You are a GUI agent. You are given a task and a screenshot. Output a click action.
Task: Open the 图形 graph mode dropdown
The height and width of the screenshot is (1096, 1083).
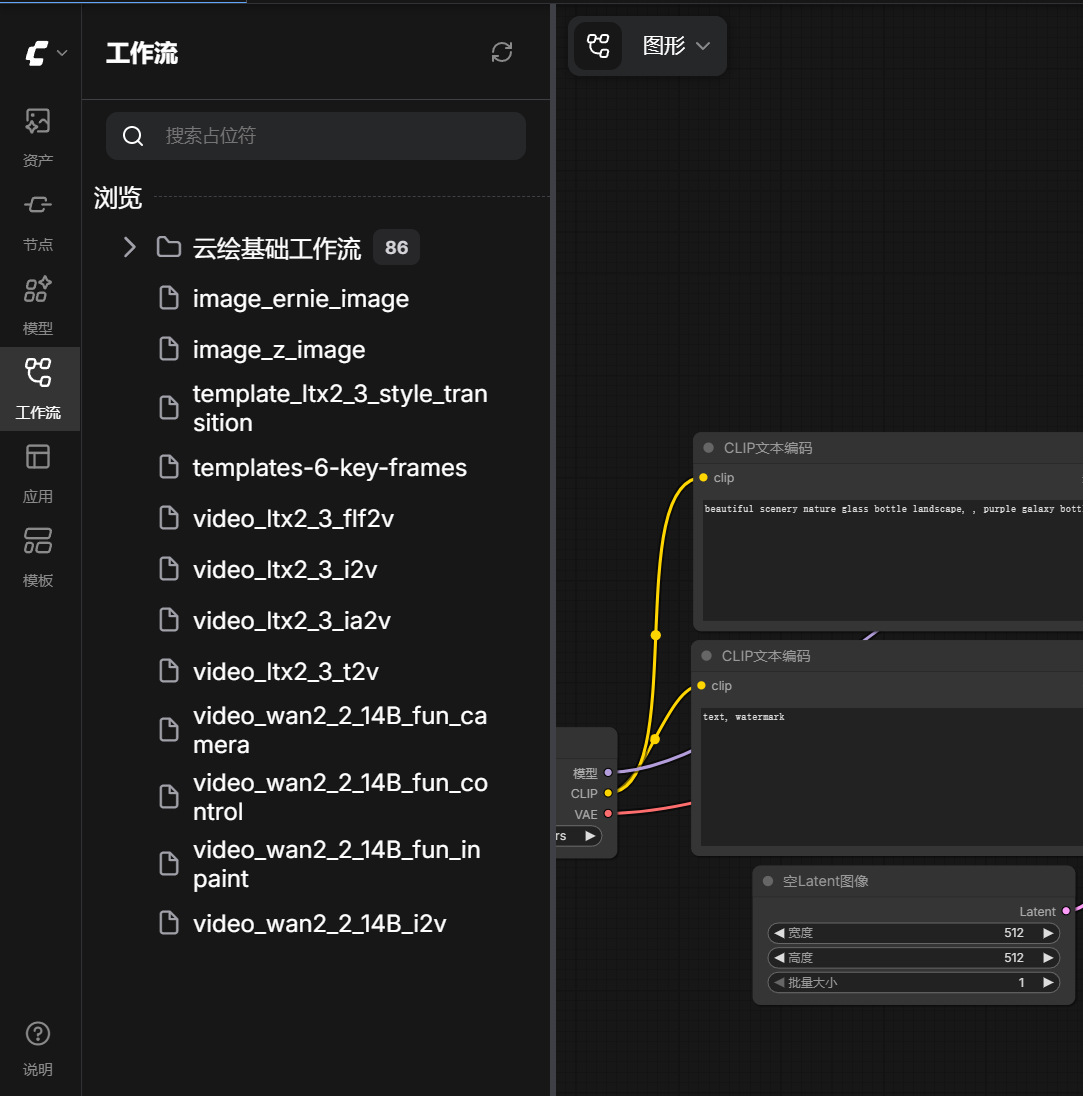pos(676,46)
